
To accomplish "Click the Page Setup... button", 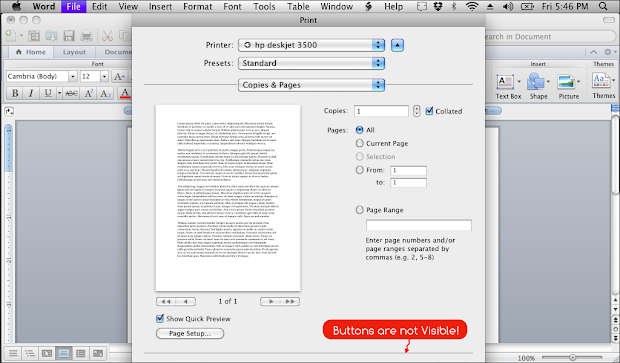I will point(190,333).
